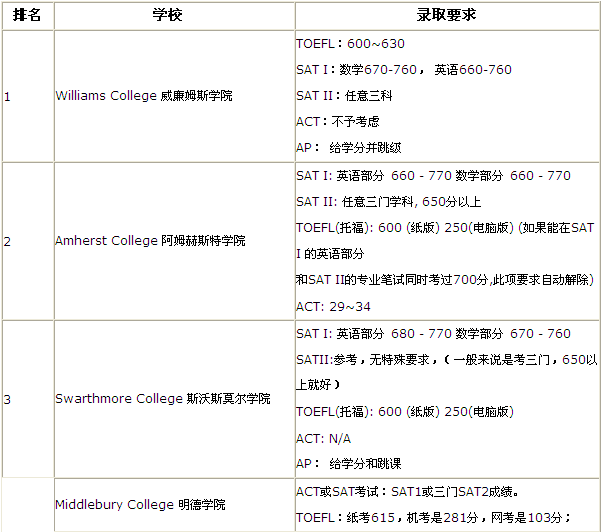Open the Williams College 威廉姆斯学院 link
The height and width of the screenshot is (532, 603).
(x=144, y=95)
